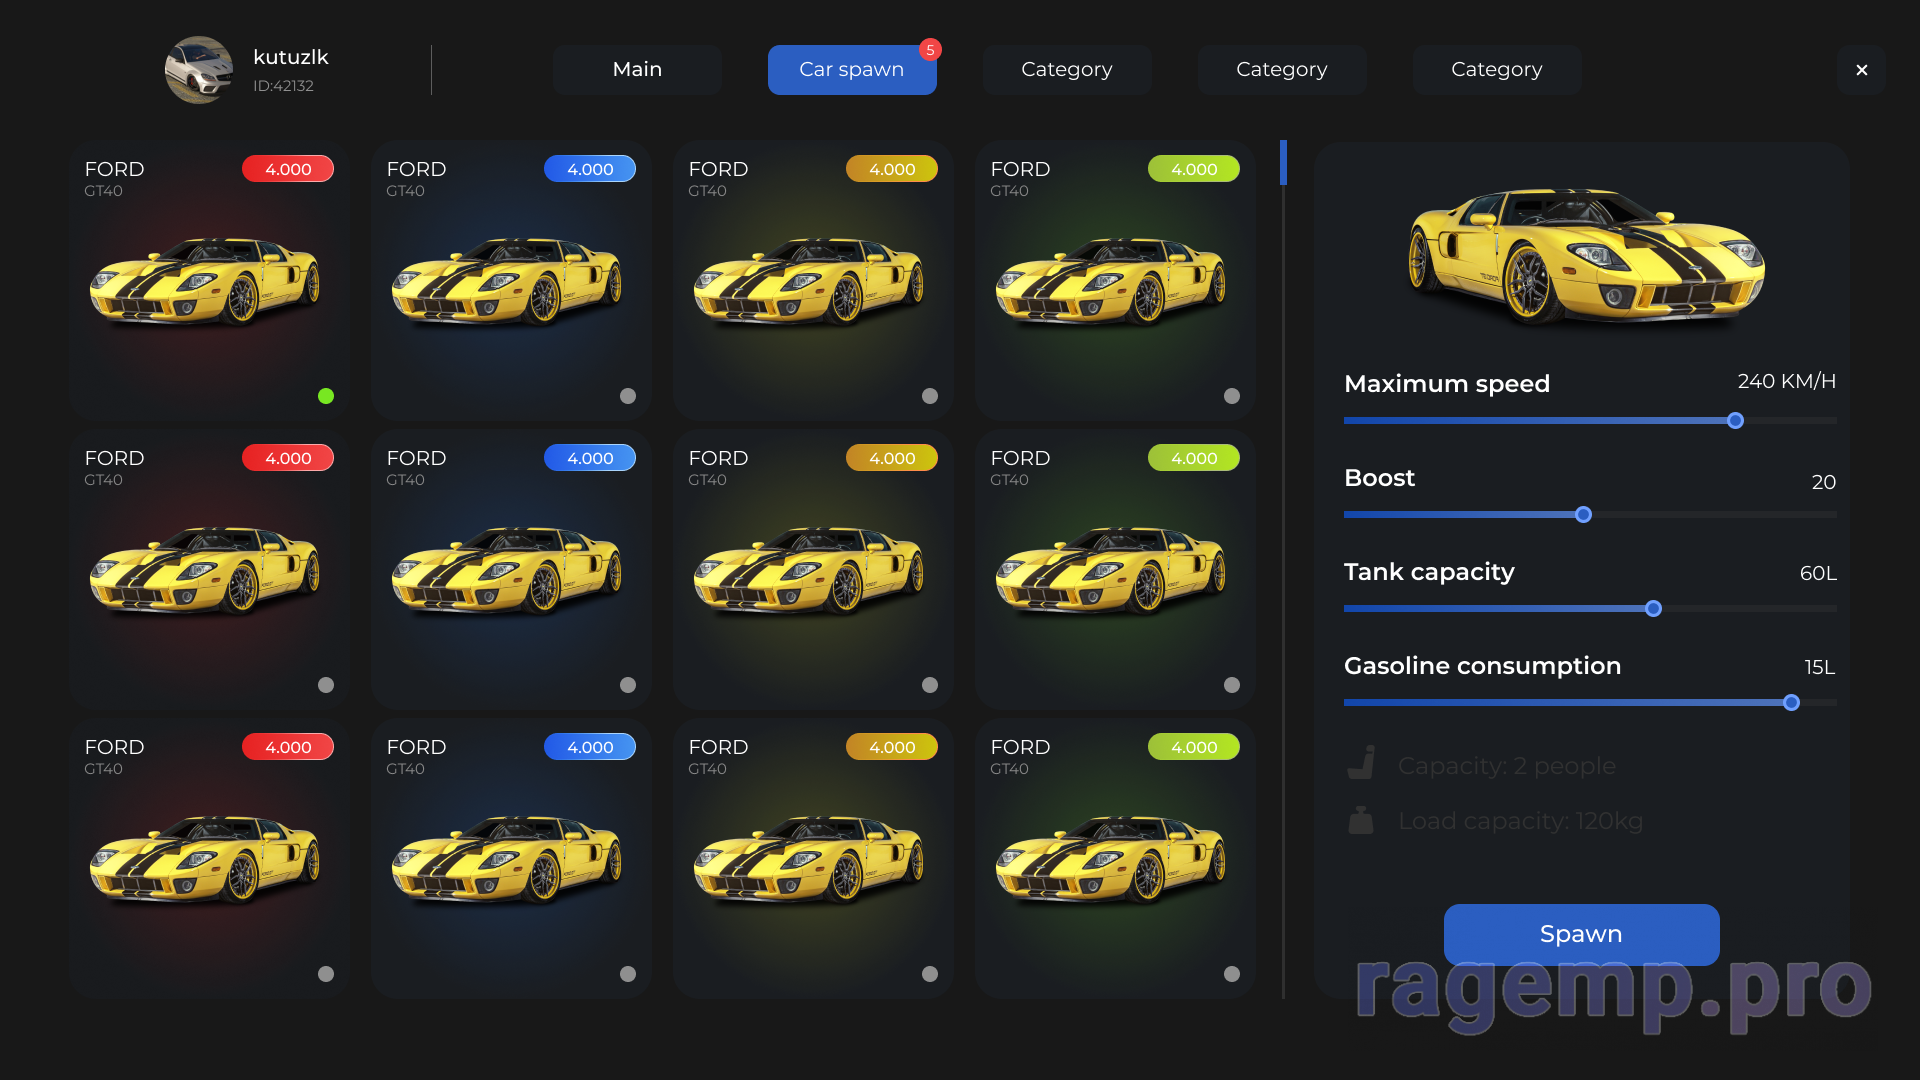Click the car image on top-row yellow-badge card
The image size is (1920, 1080).
tap(810, 281)
